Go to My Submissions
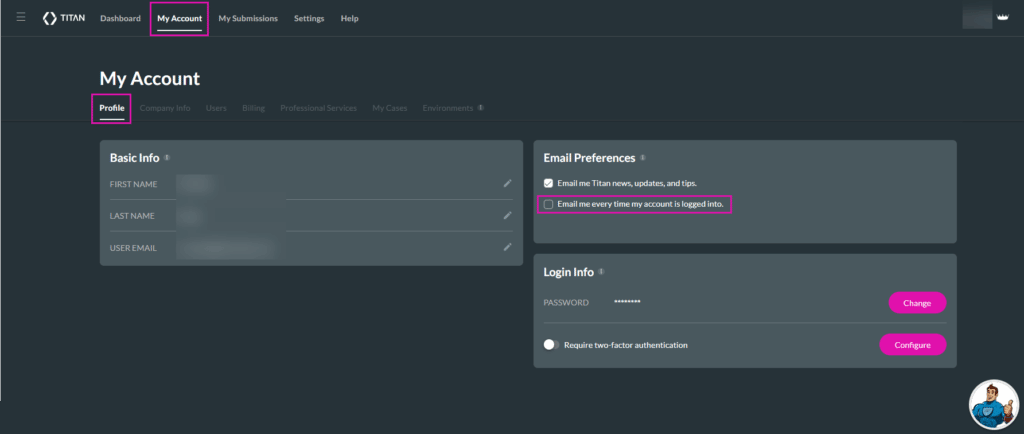 tap(248, 19)
